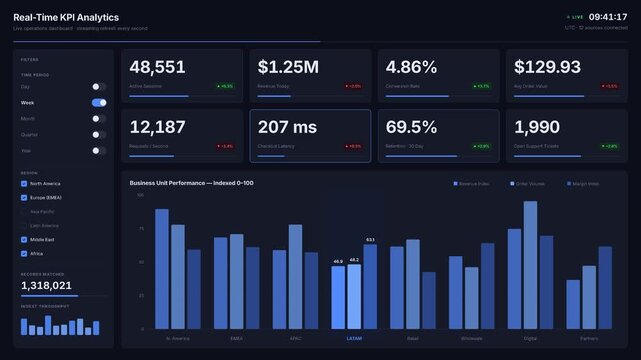Image resolution: width=641 pixels, height=360 pixels.
Task: Select the 207 ms Checkout Latency card
Action: coord(311,136)
